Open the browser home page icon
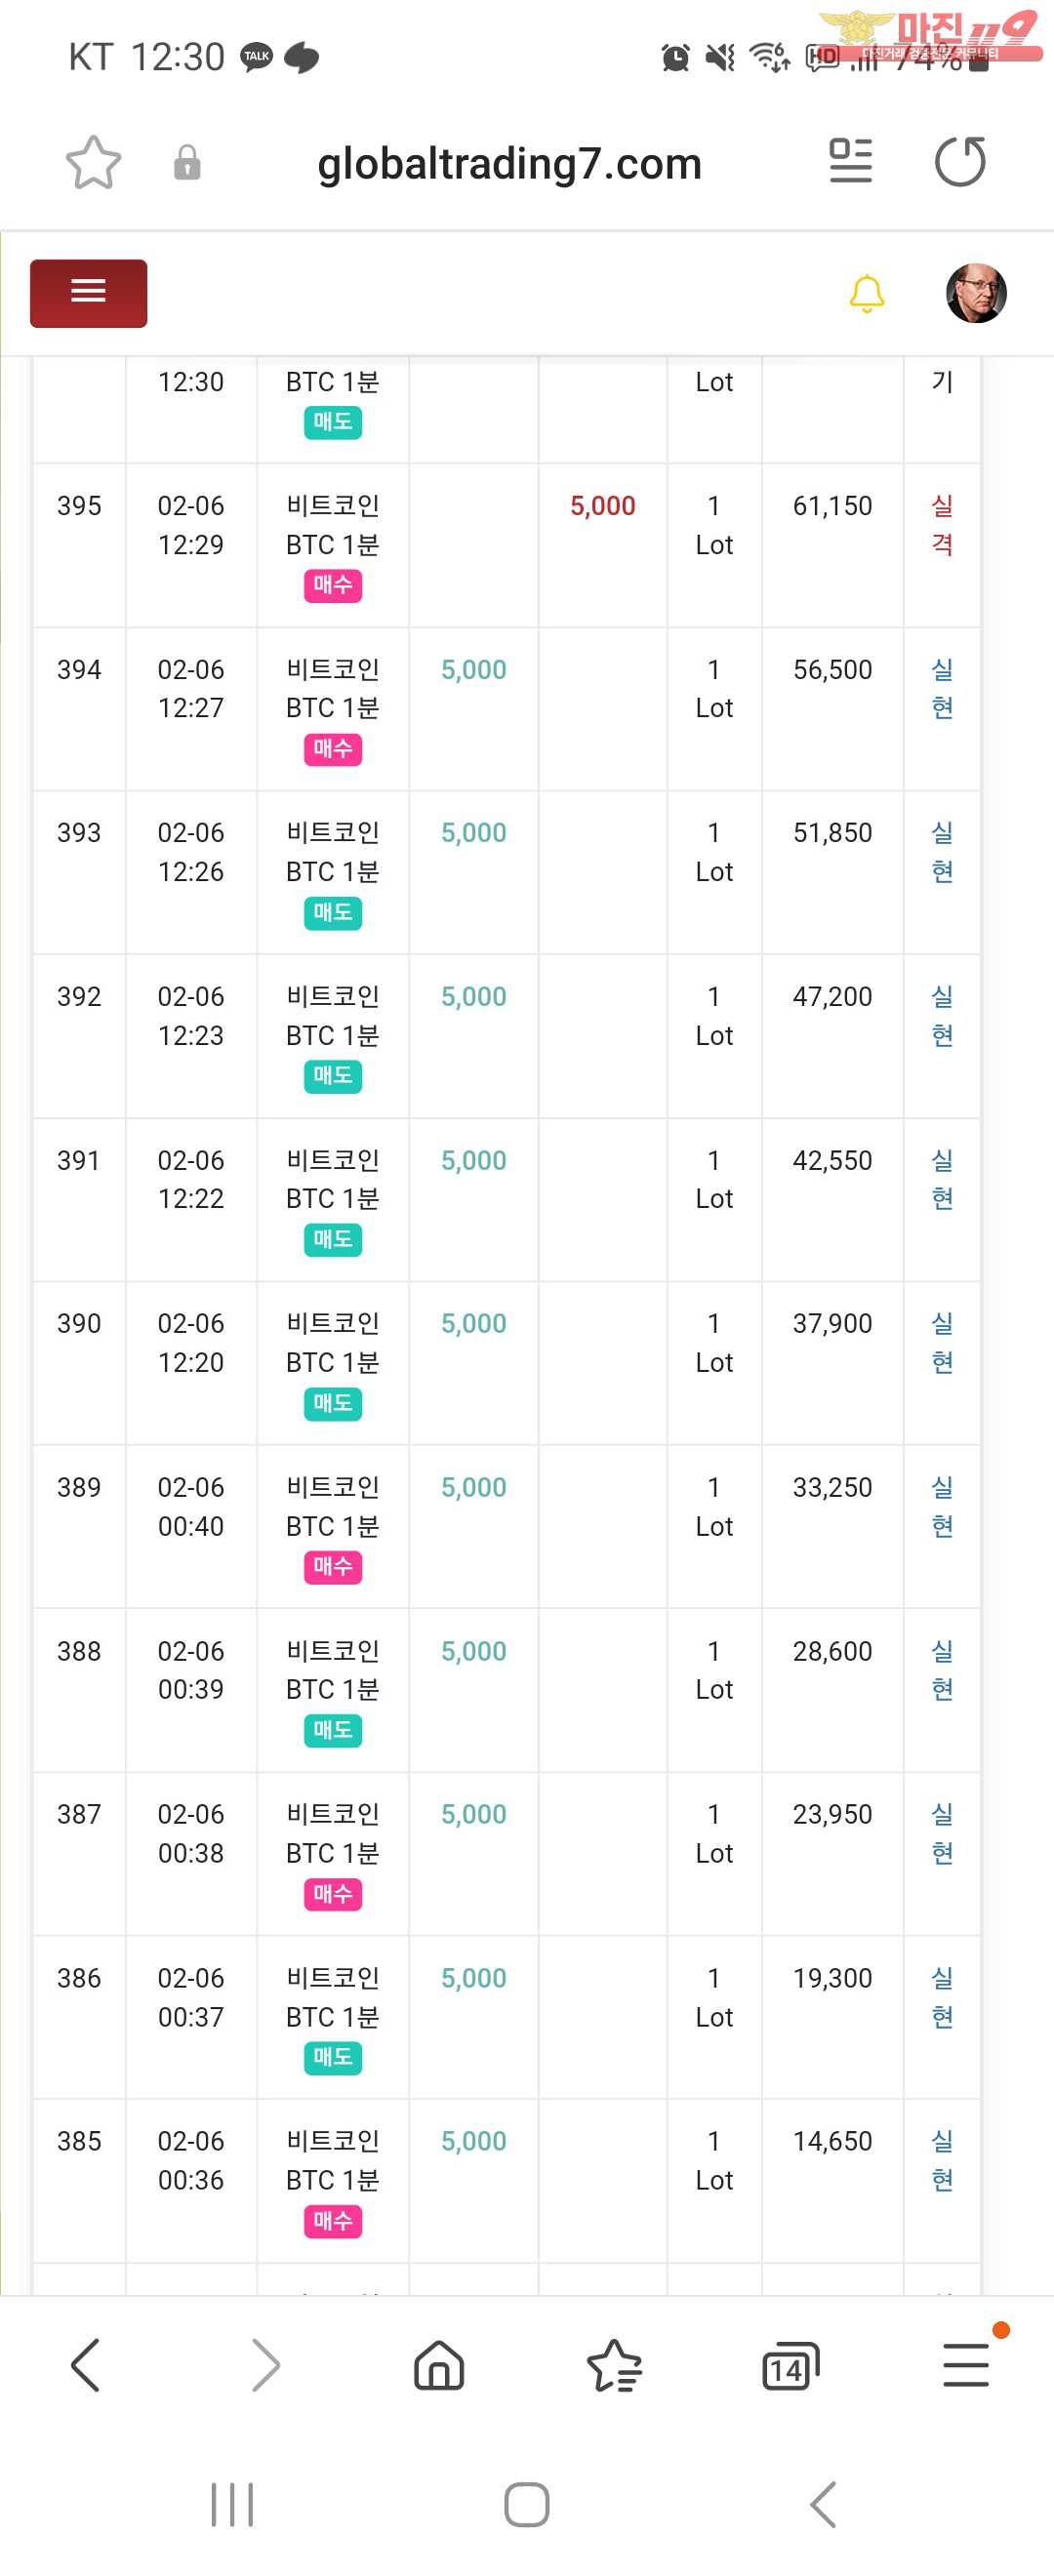Screen dimensions: 1054x2576 (439, 2365)
